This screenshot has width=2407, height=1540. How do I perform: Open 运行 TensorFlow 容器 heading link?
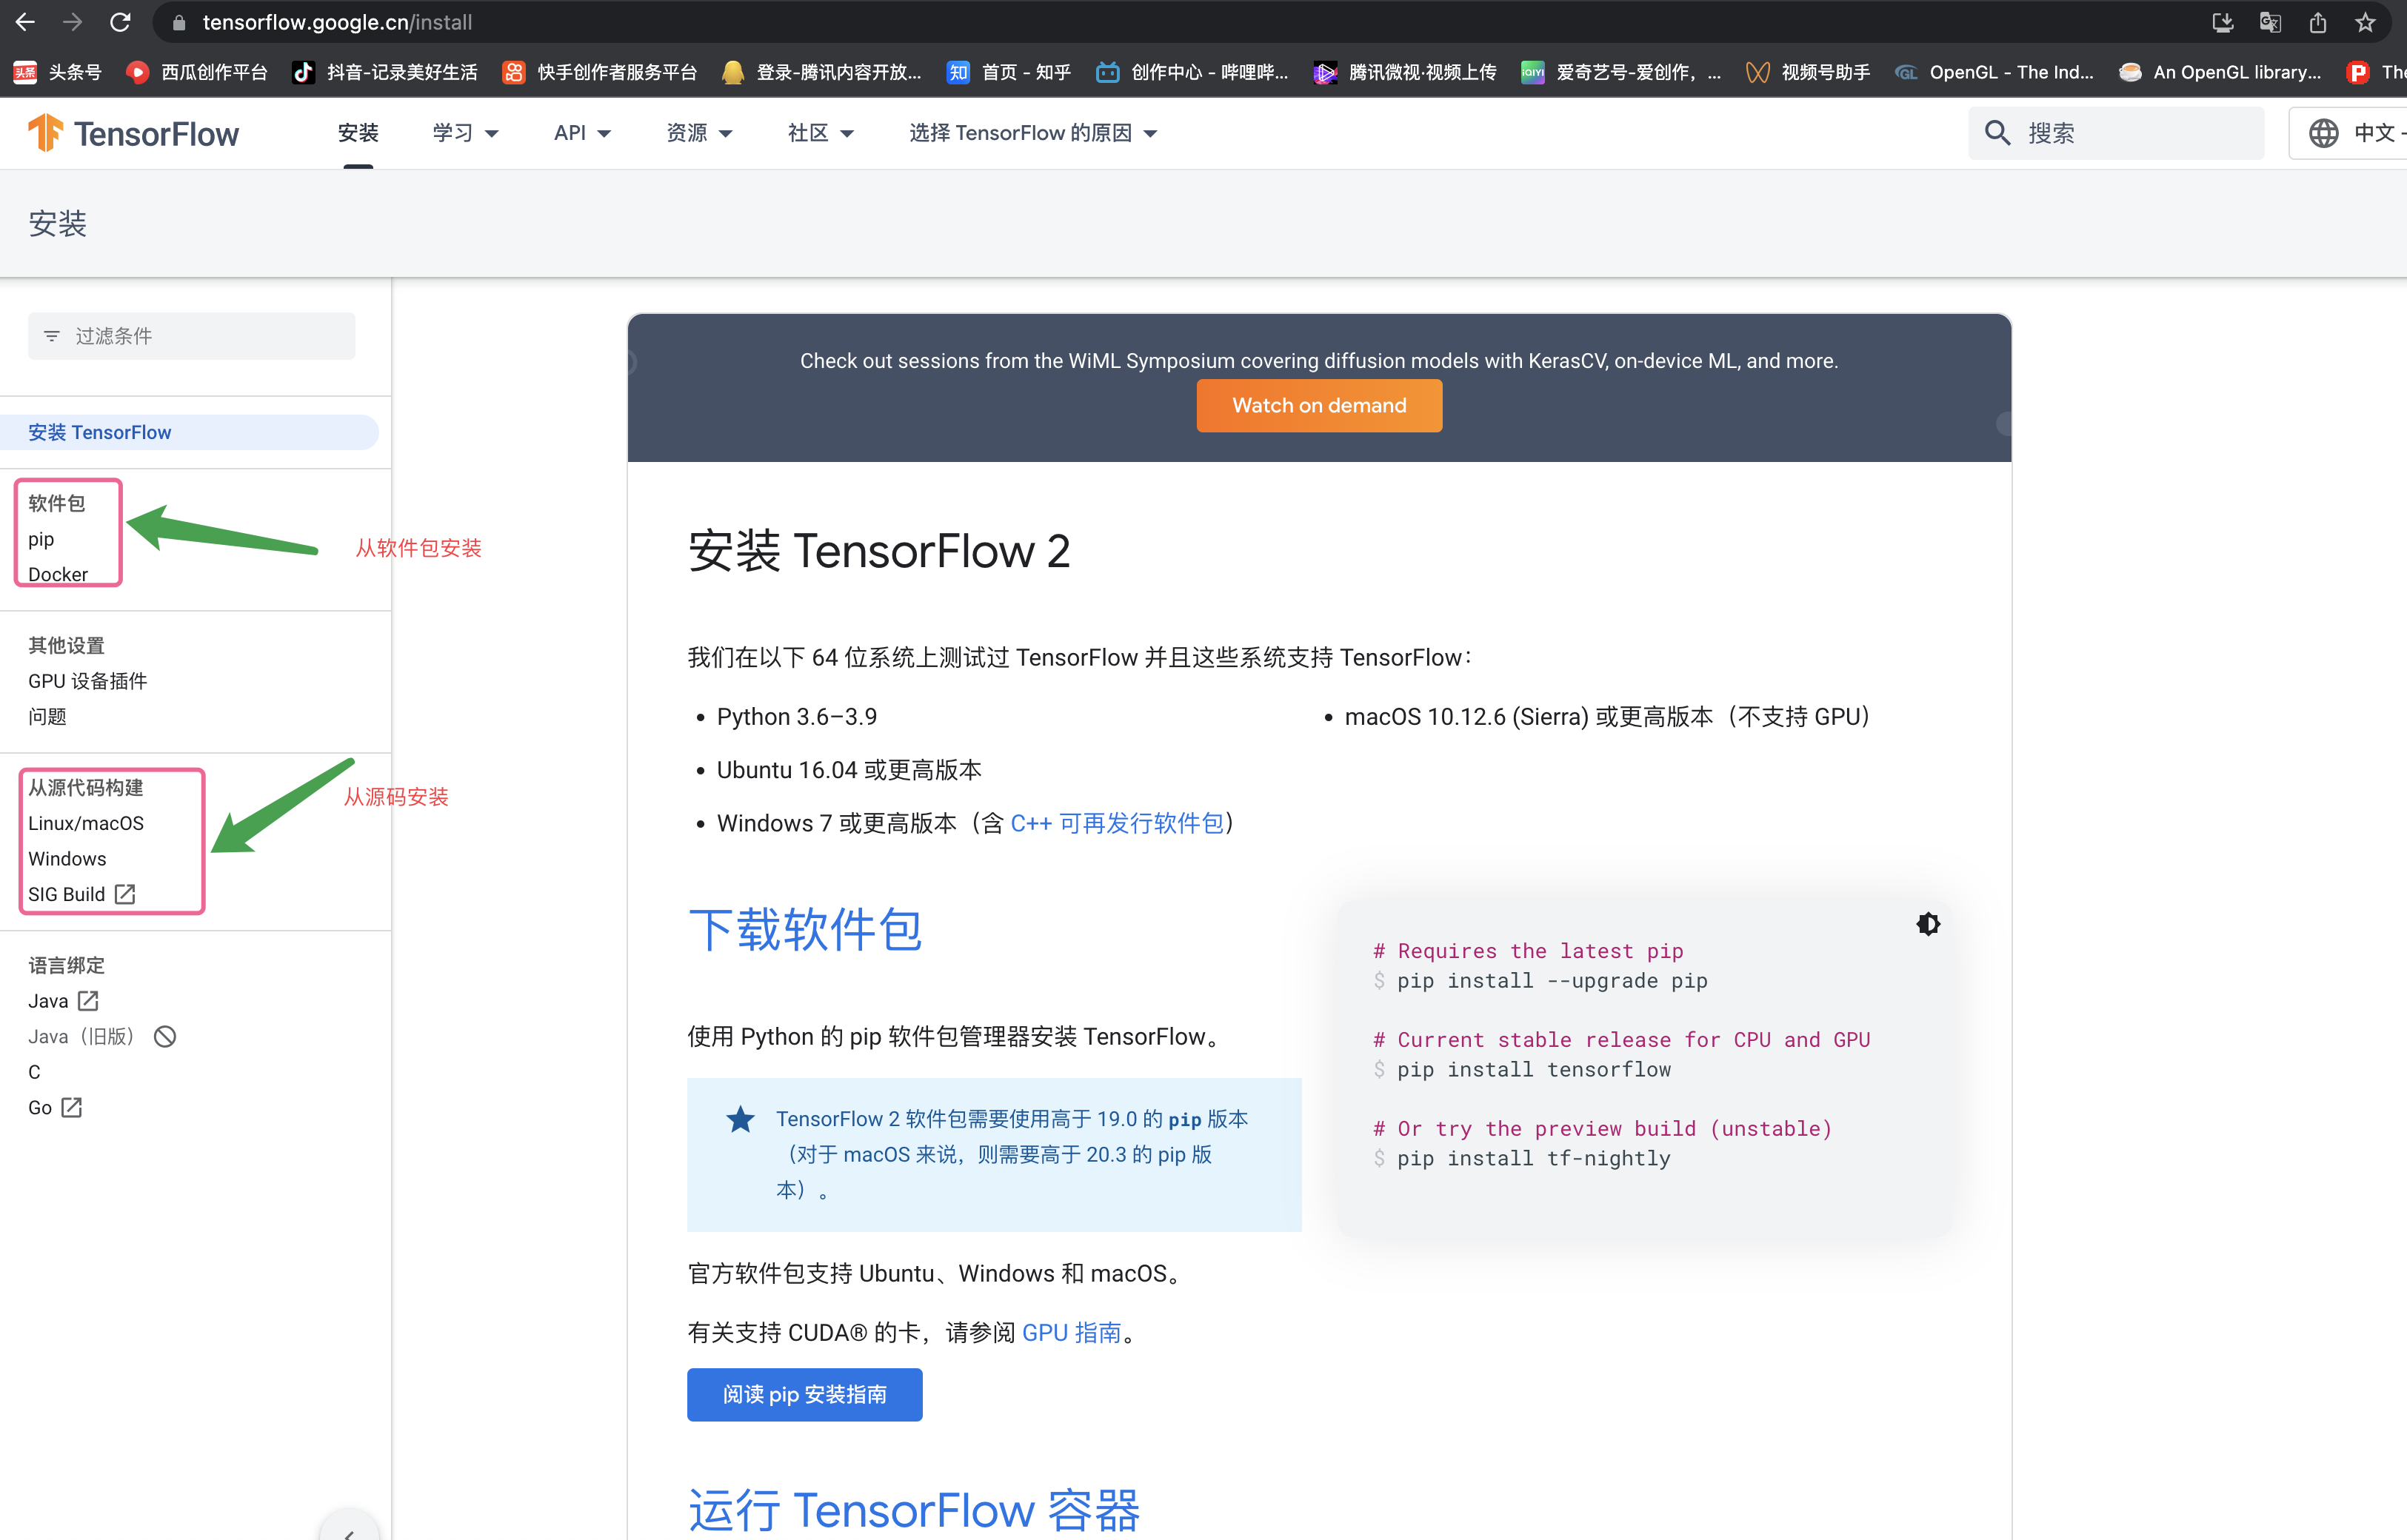(914, 1510)
